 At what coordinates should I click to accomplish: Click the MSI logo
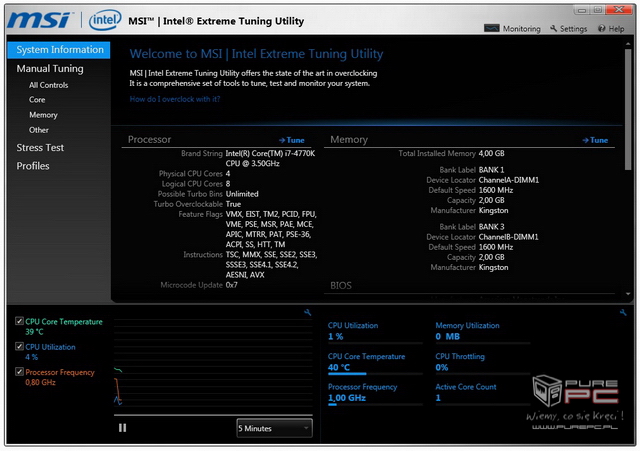click(x=42, y=20)
